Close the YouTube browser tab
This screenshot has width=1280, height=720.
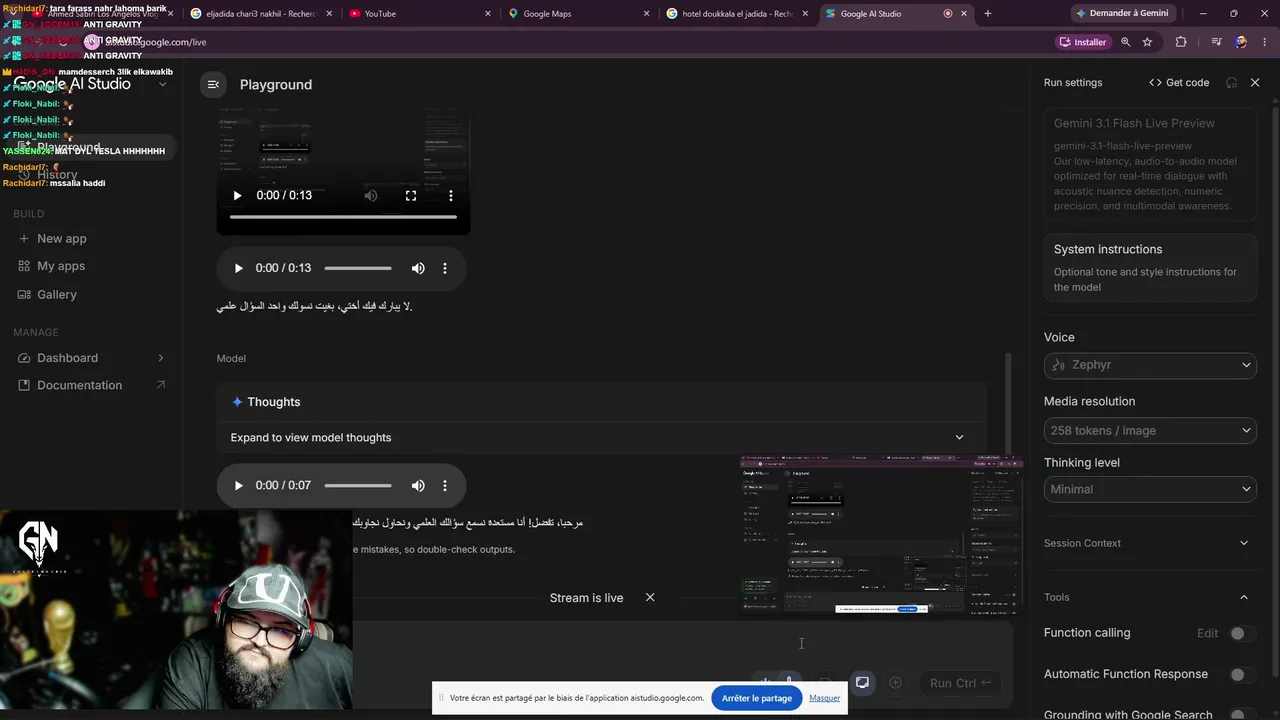[x=488, y=14]
